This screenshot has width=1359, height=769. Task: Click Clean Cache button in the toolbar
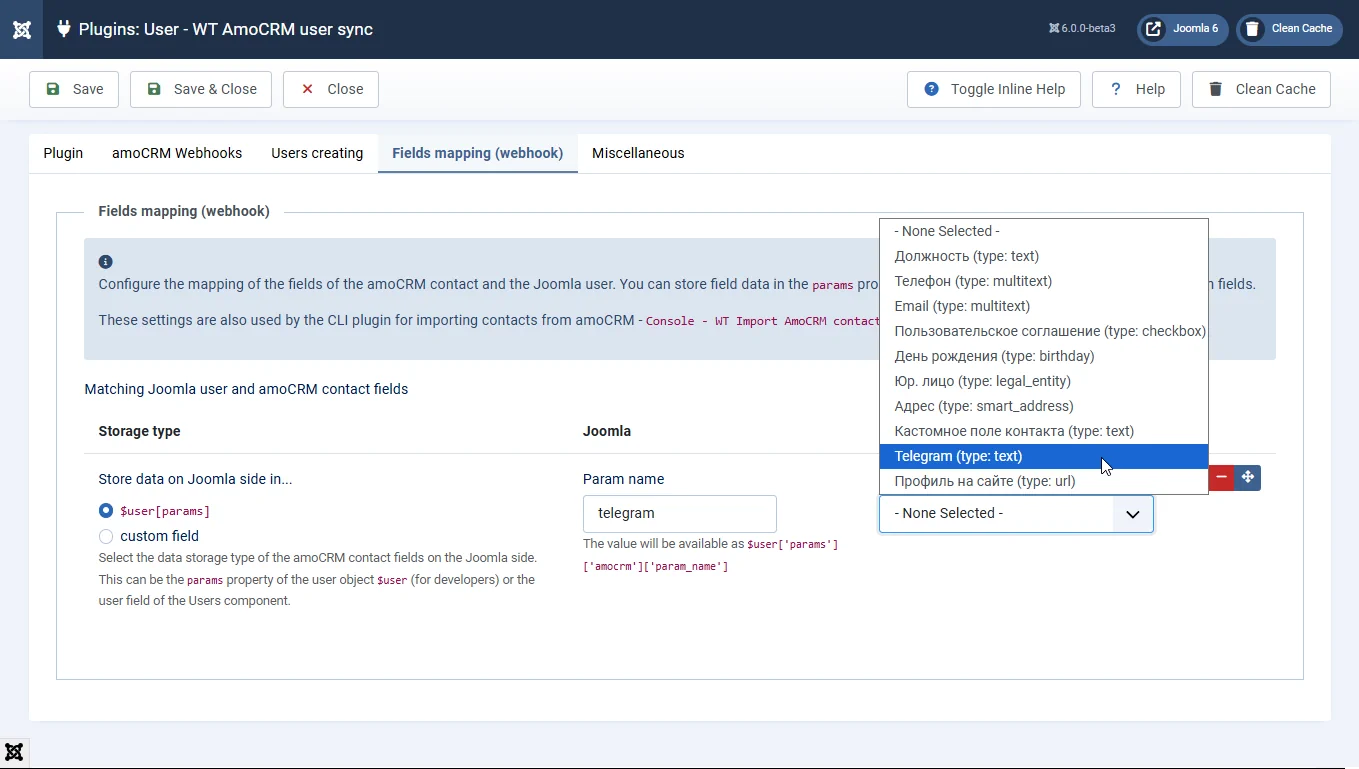(1261, 89)
